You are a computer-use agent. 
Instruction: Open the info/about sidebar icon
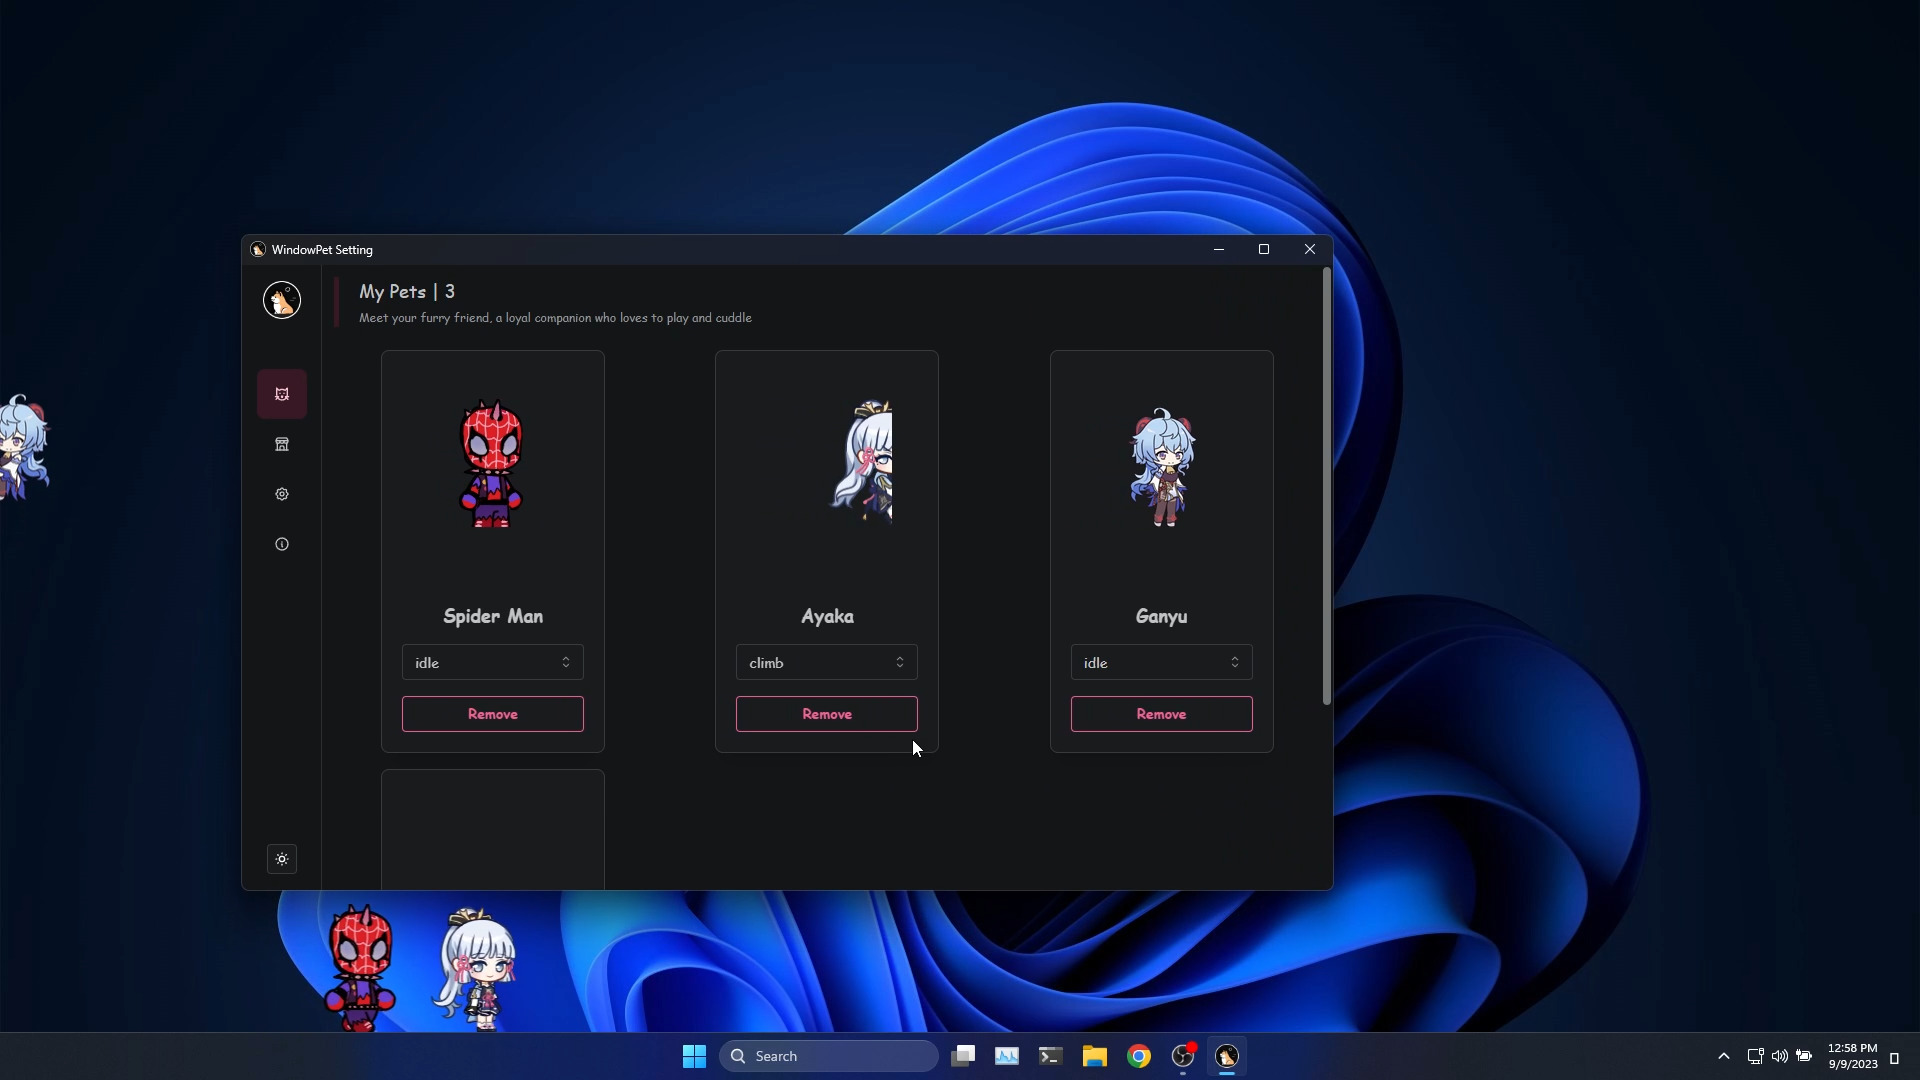pos(282,544)
